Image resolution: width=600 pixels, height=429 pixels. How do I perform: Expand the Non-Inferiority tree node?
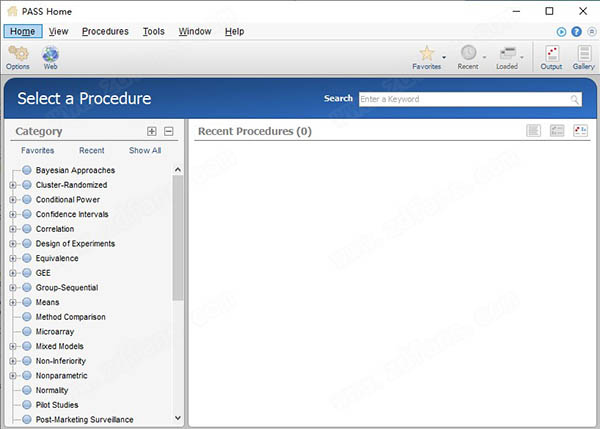tap(13, 361)
